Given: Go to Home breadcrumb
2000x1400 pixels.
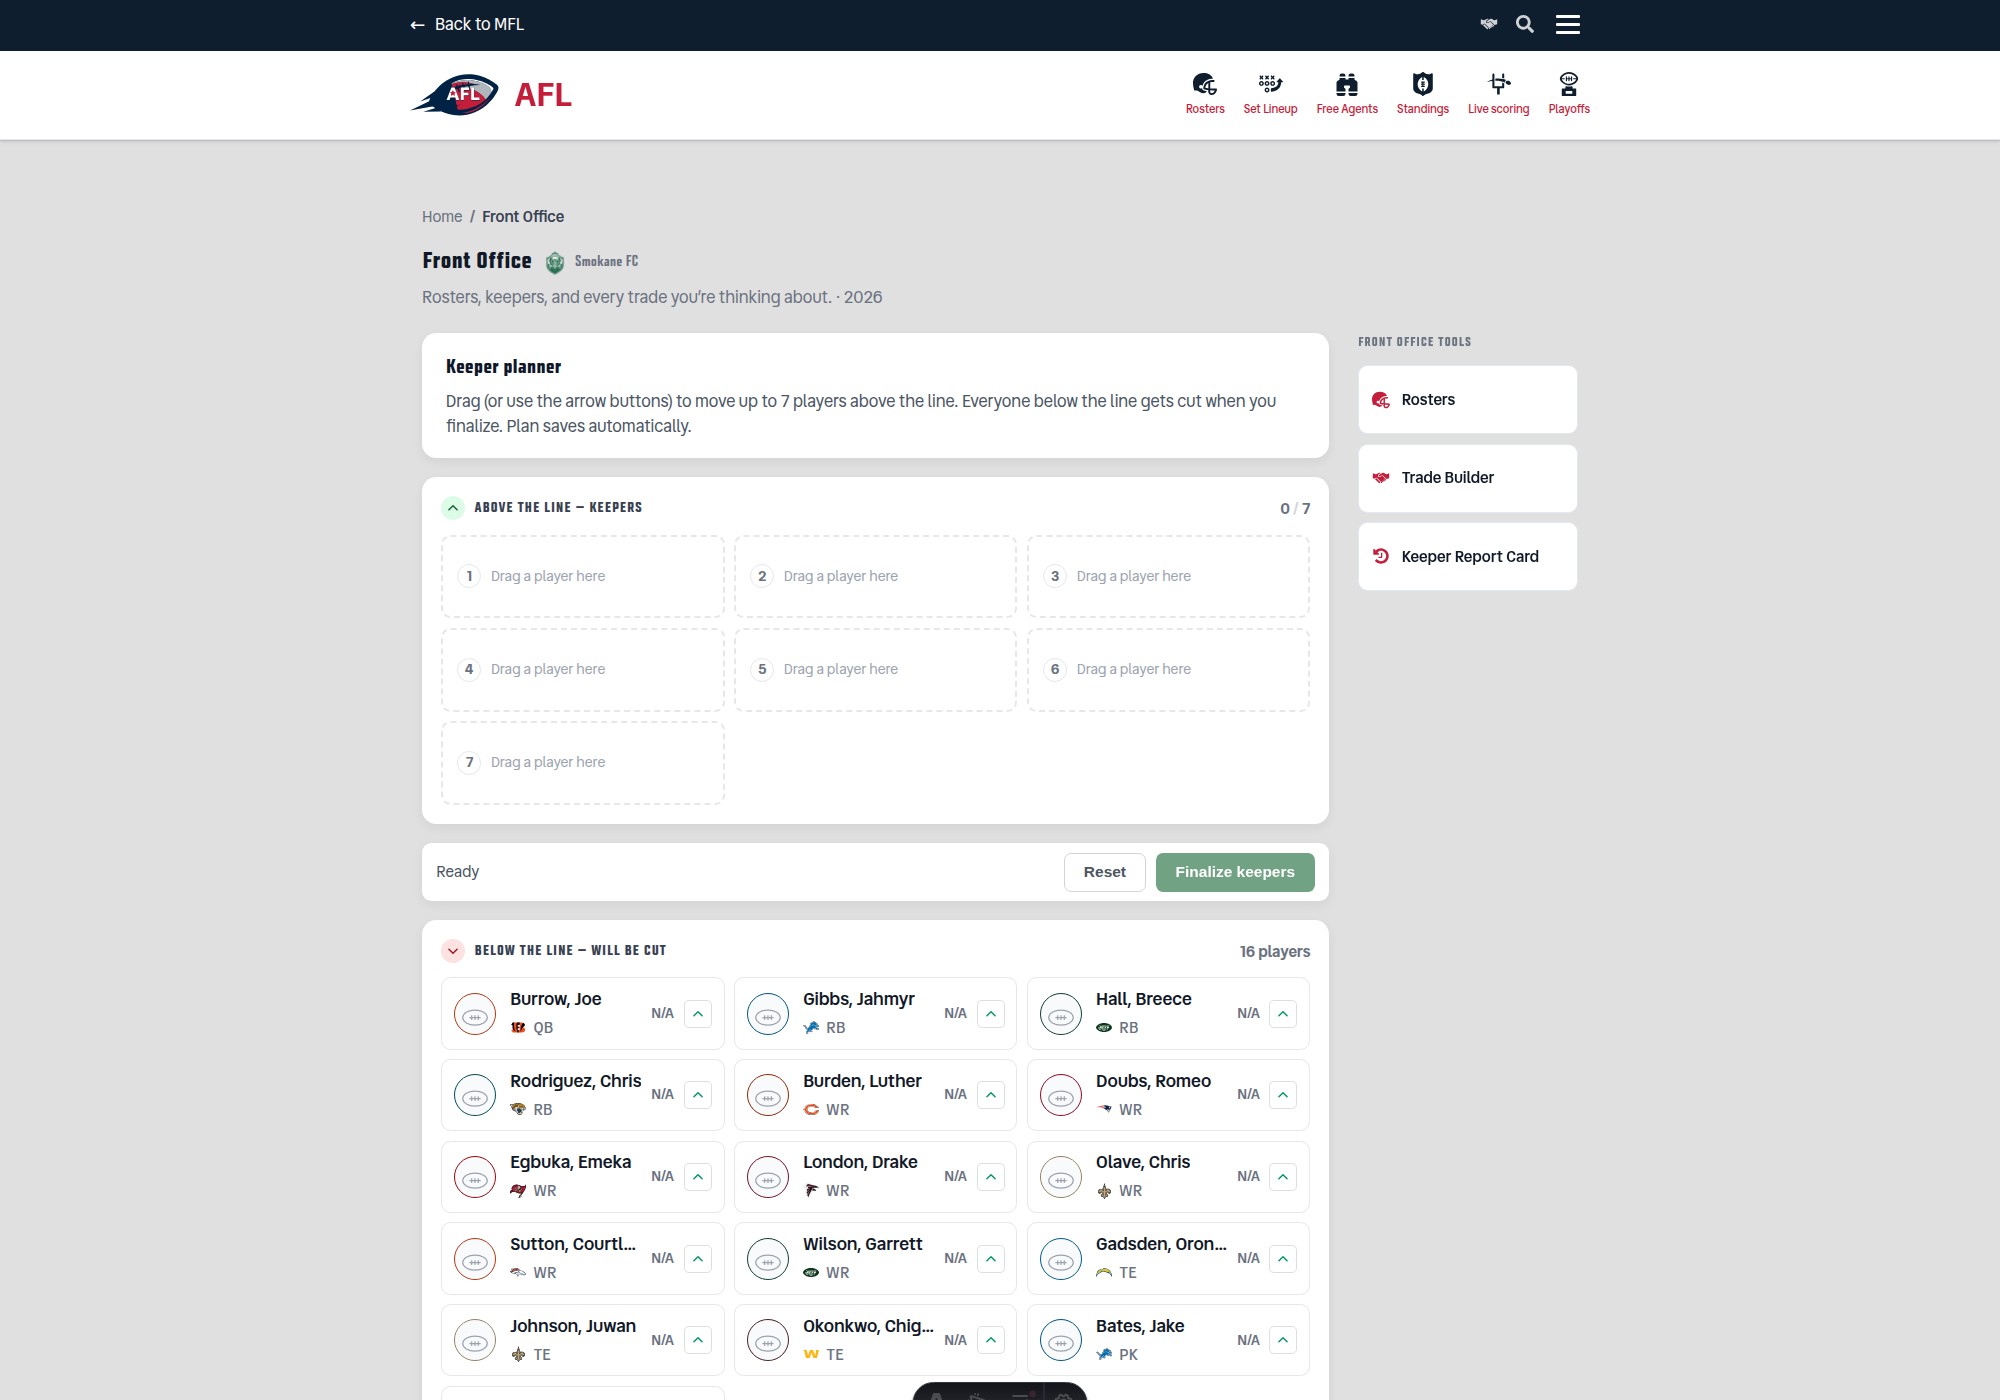Looking at the screenshot, I should tap(442, 217).
